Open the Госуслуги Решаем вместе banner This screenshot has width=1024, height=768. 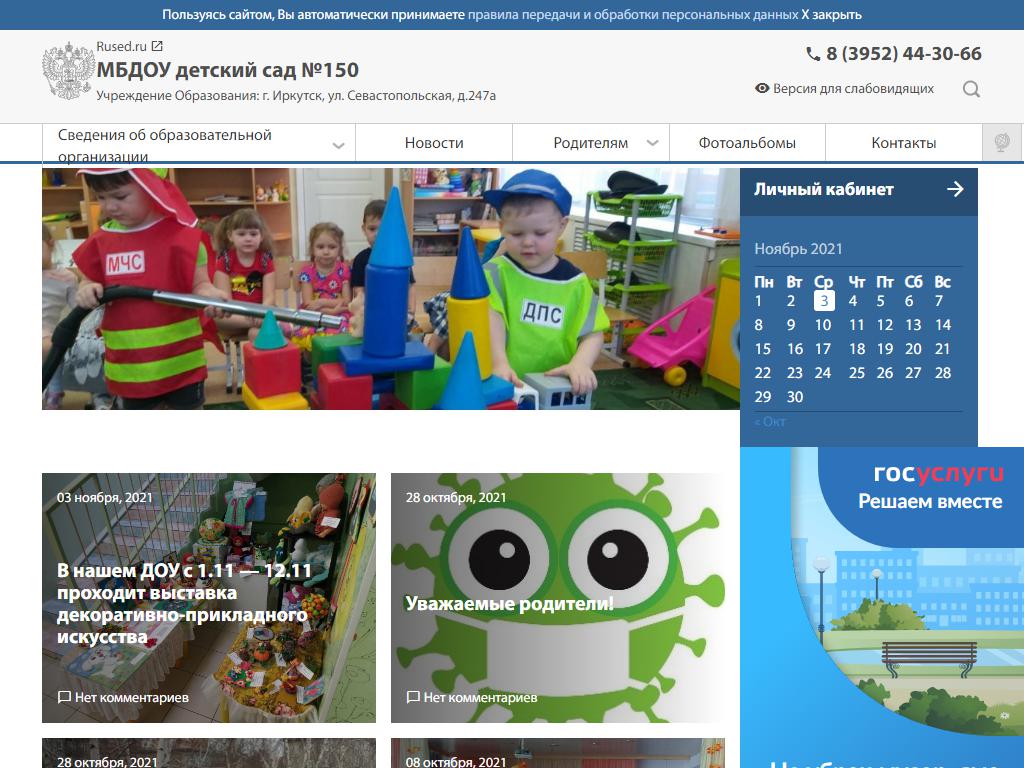point(900,600)
